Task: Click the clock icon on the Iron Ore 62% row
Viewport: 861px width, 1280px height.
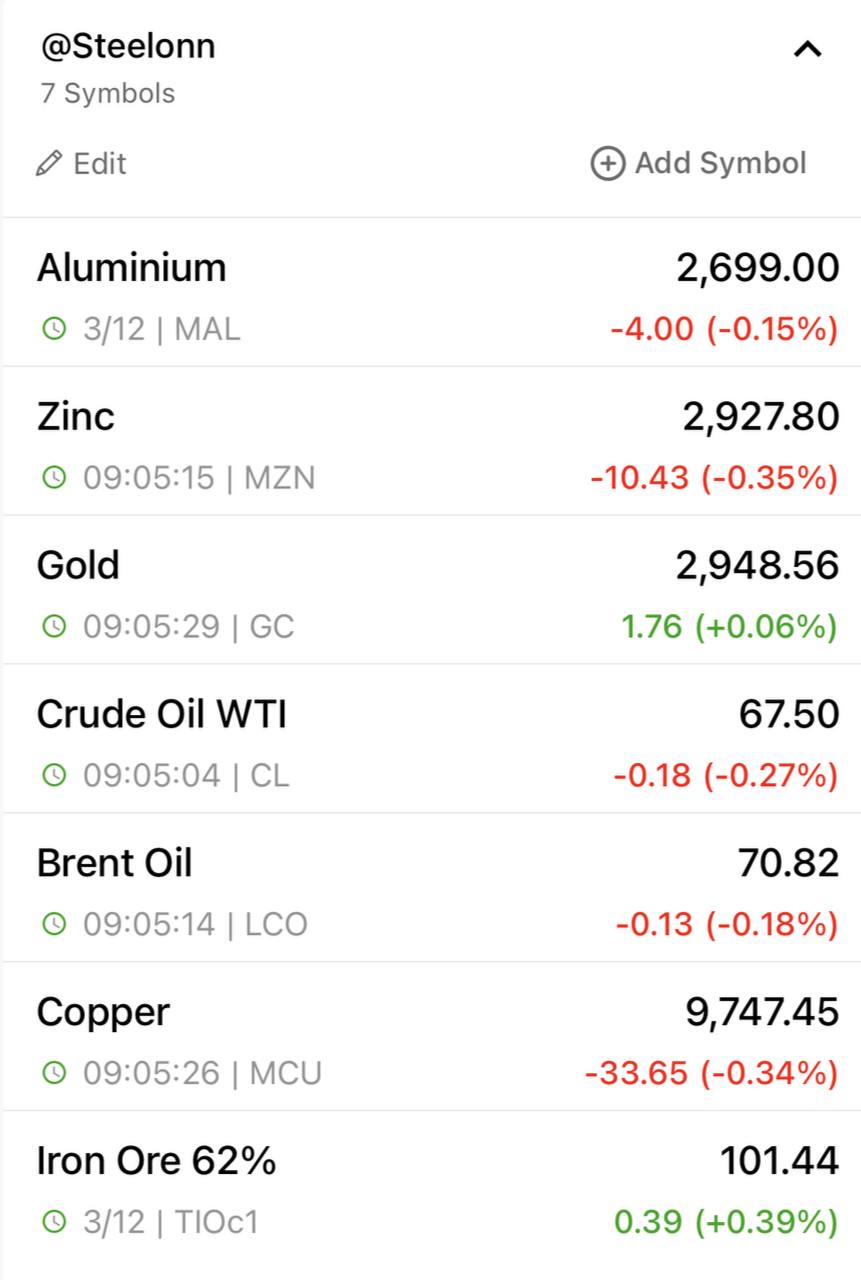Action: 53,1222
